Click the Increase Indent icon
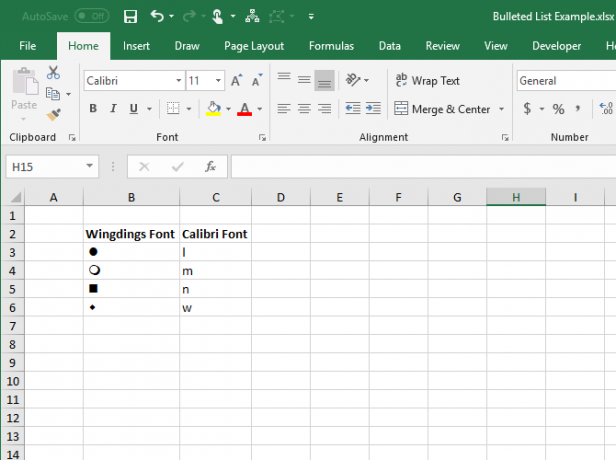The width and height of the screenshot is (616, 460). coord(373,108)
